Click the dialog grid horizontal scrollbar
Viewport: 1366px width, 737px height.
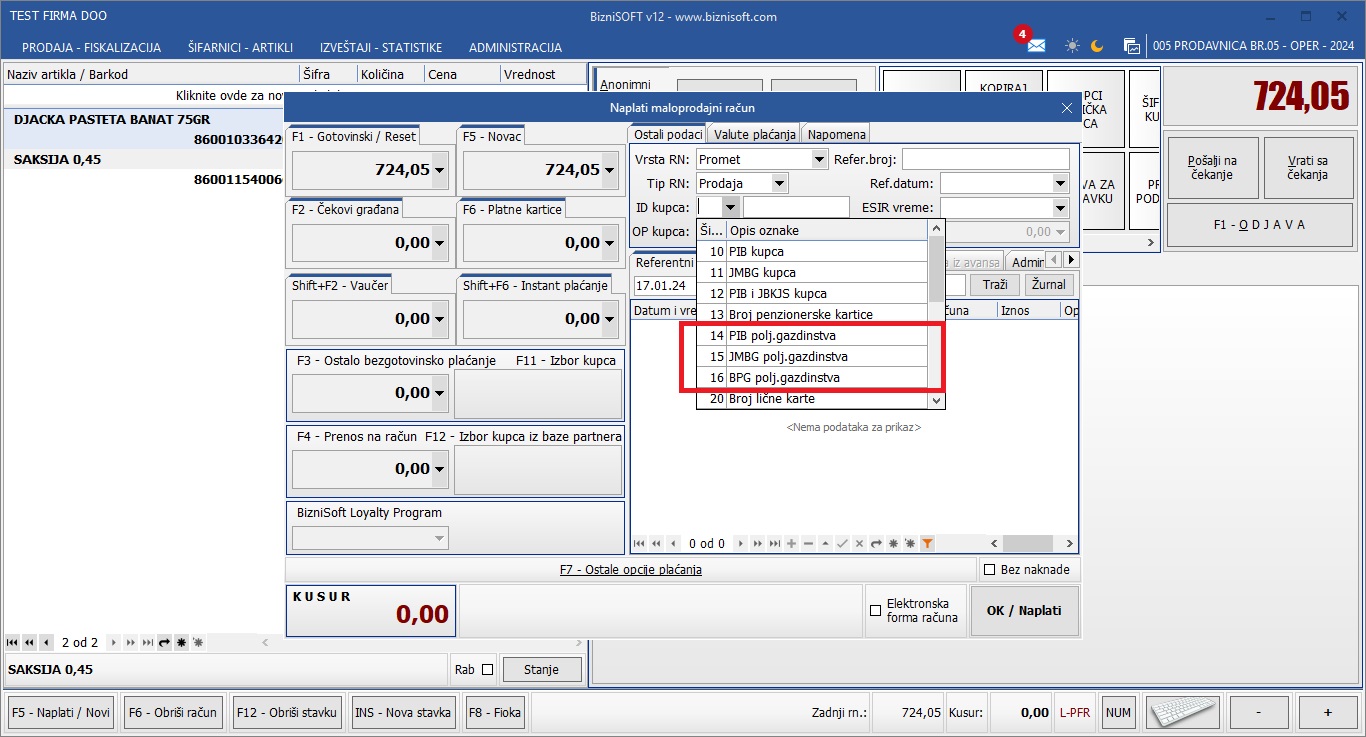tap(1030, 543)
